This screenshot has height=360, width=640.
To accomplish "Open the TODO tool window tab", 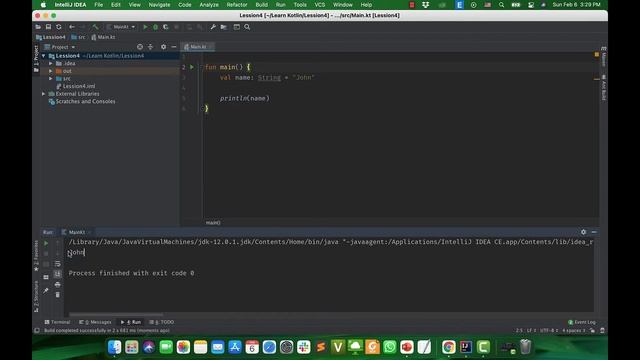I will [x=162, y=322].
